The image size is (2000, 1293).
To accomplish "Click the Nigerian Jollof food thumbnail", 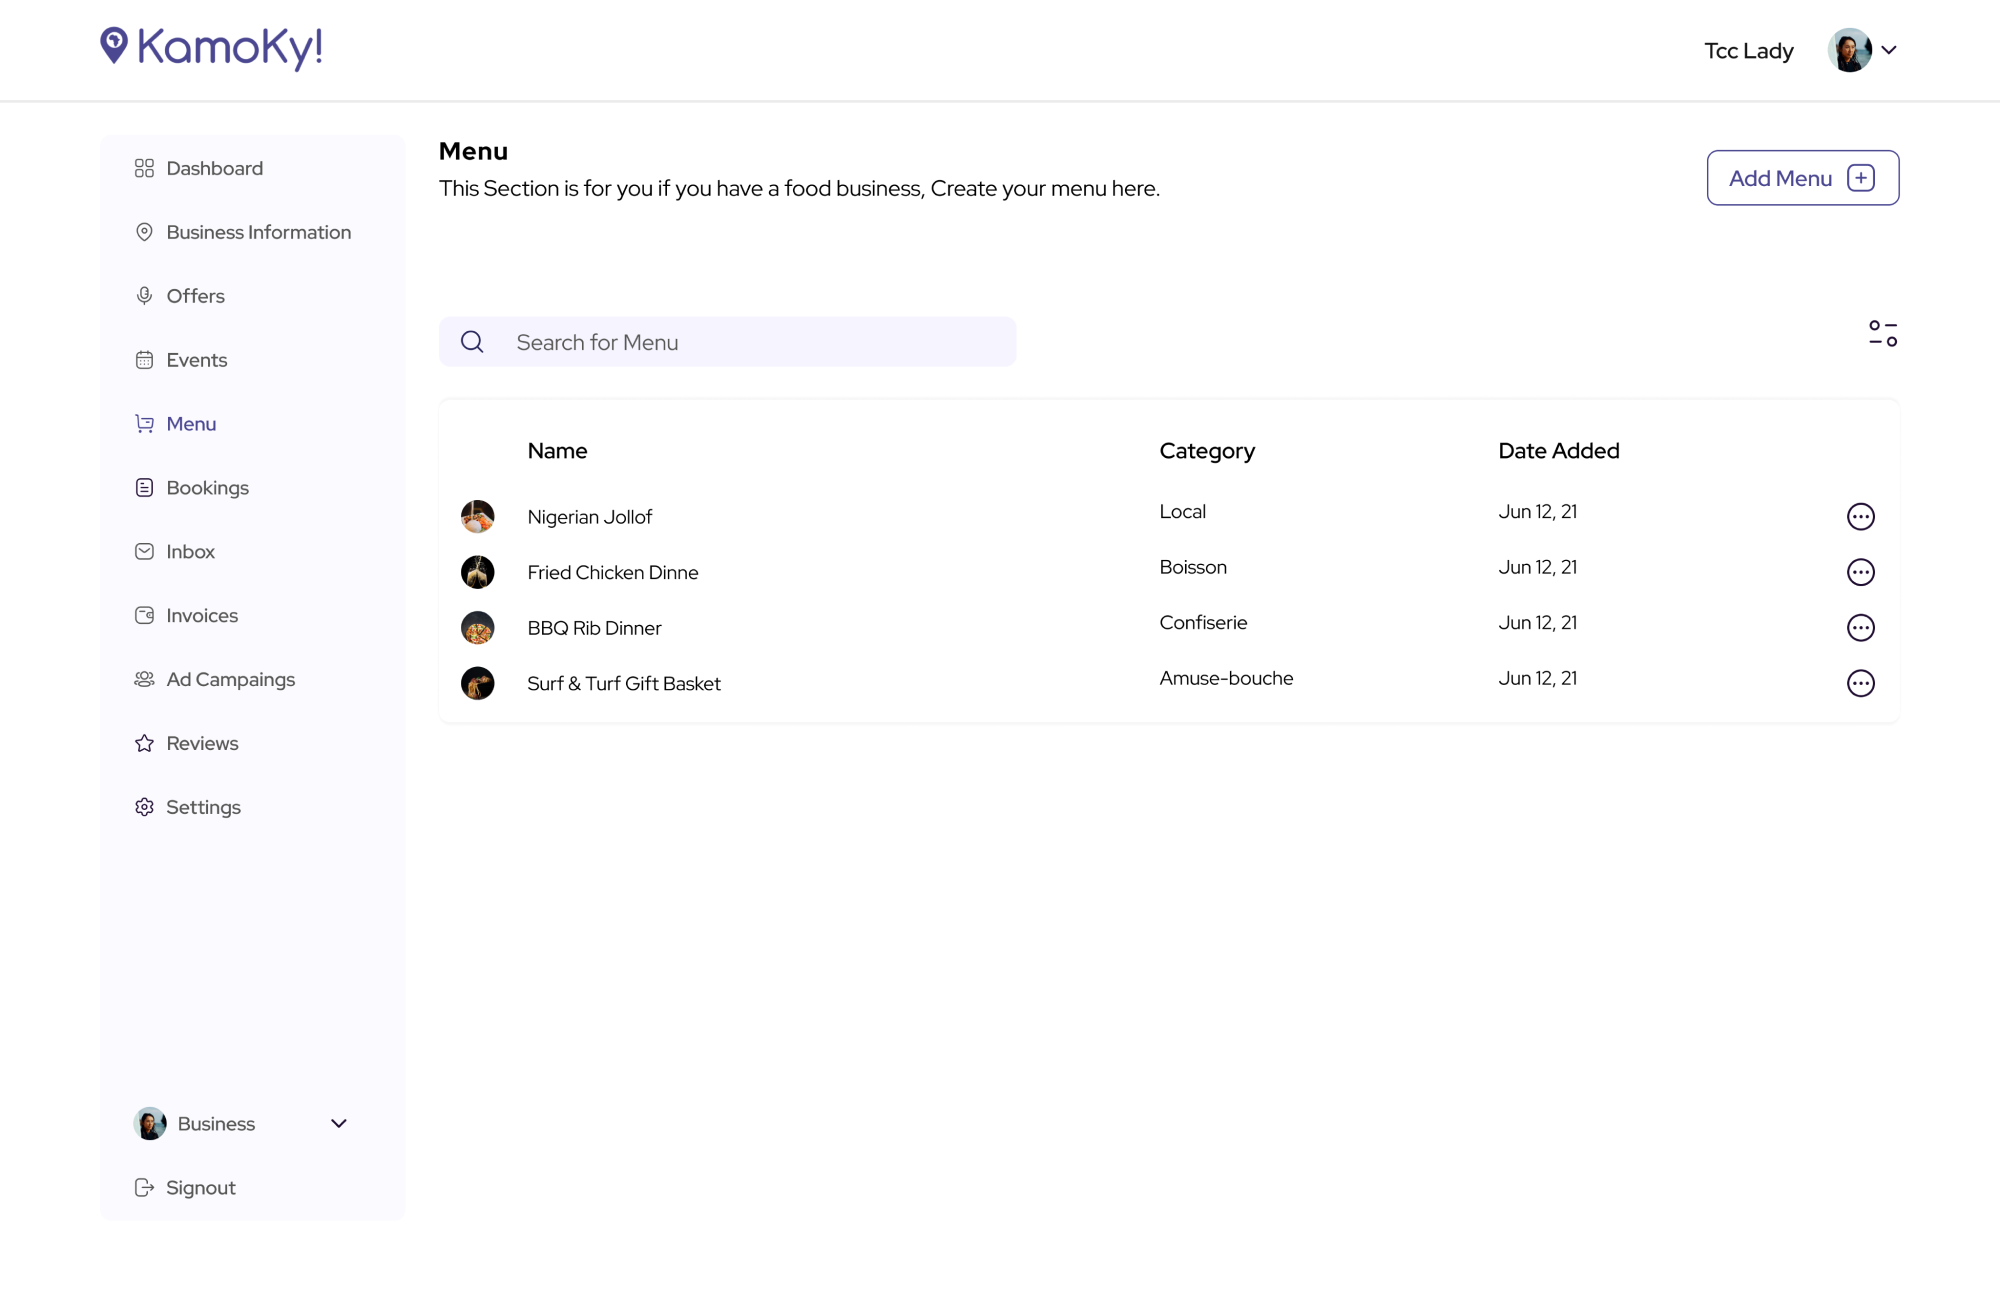I will (x=478, y=517).
